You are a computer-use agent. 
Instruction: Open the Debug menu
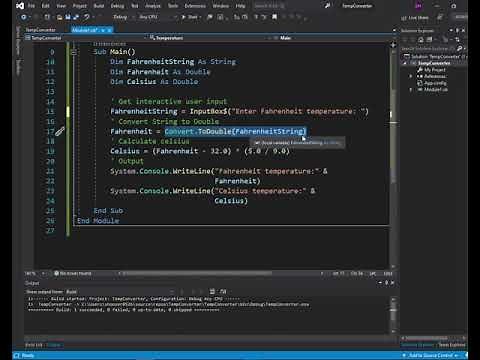point(117,6)
